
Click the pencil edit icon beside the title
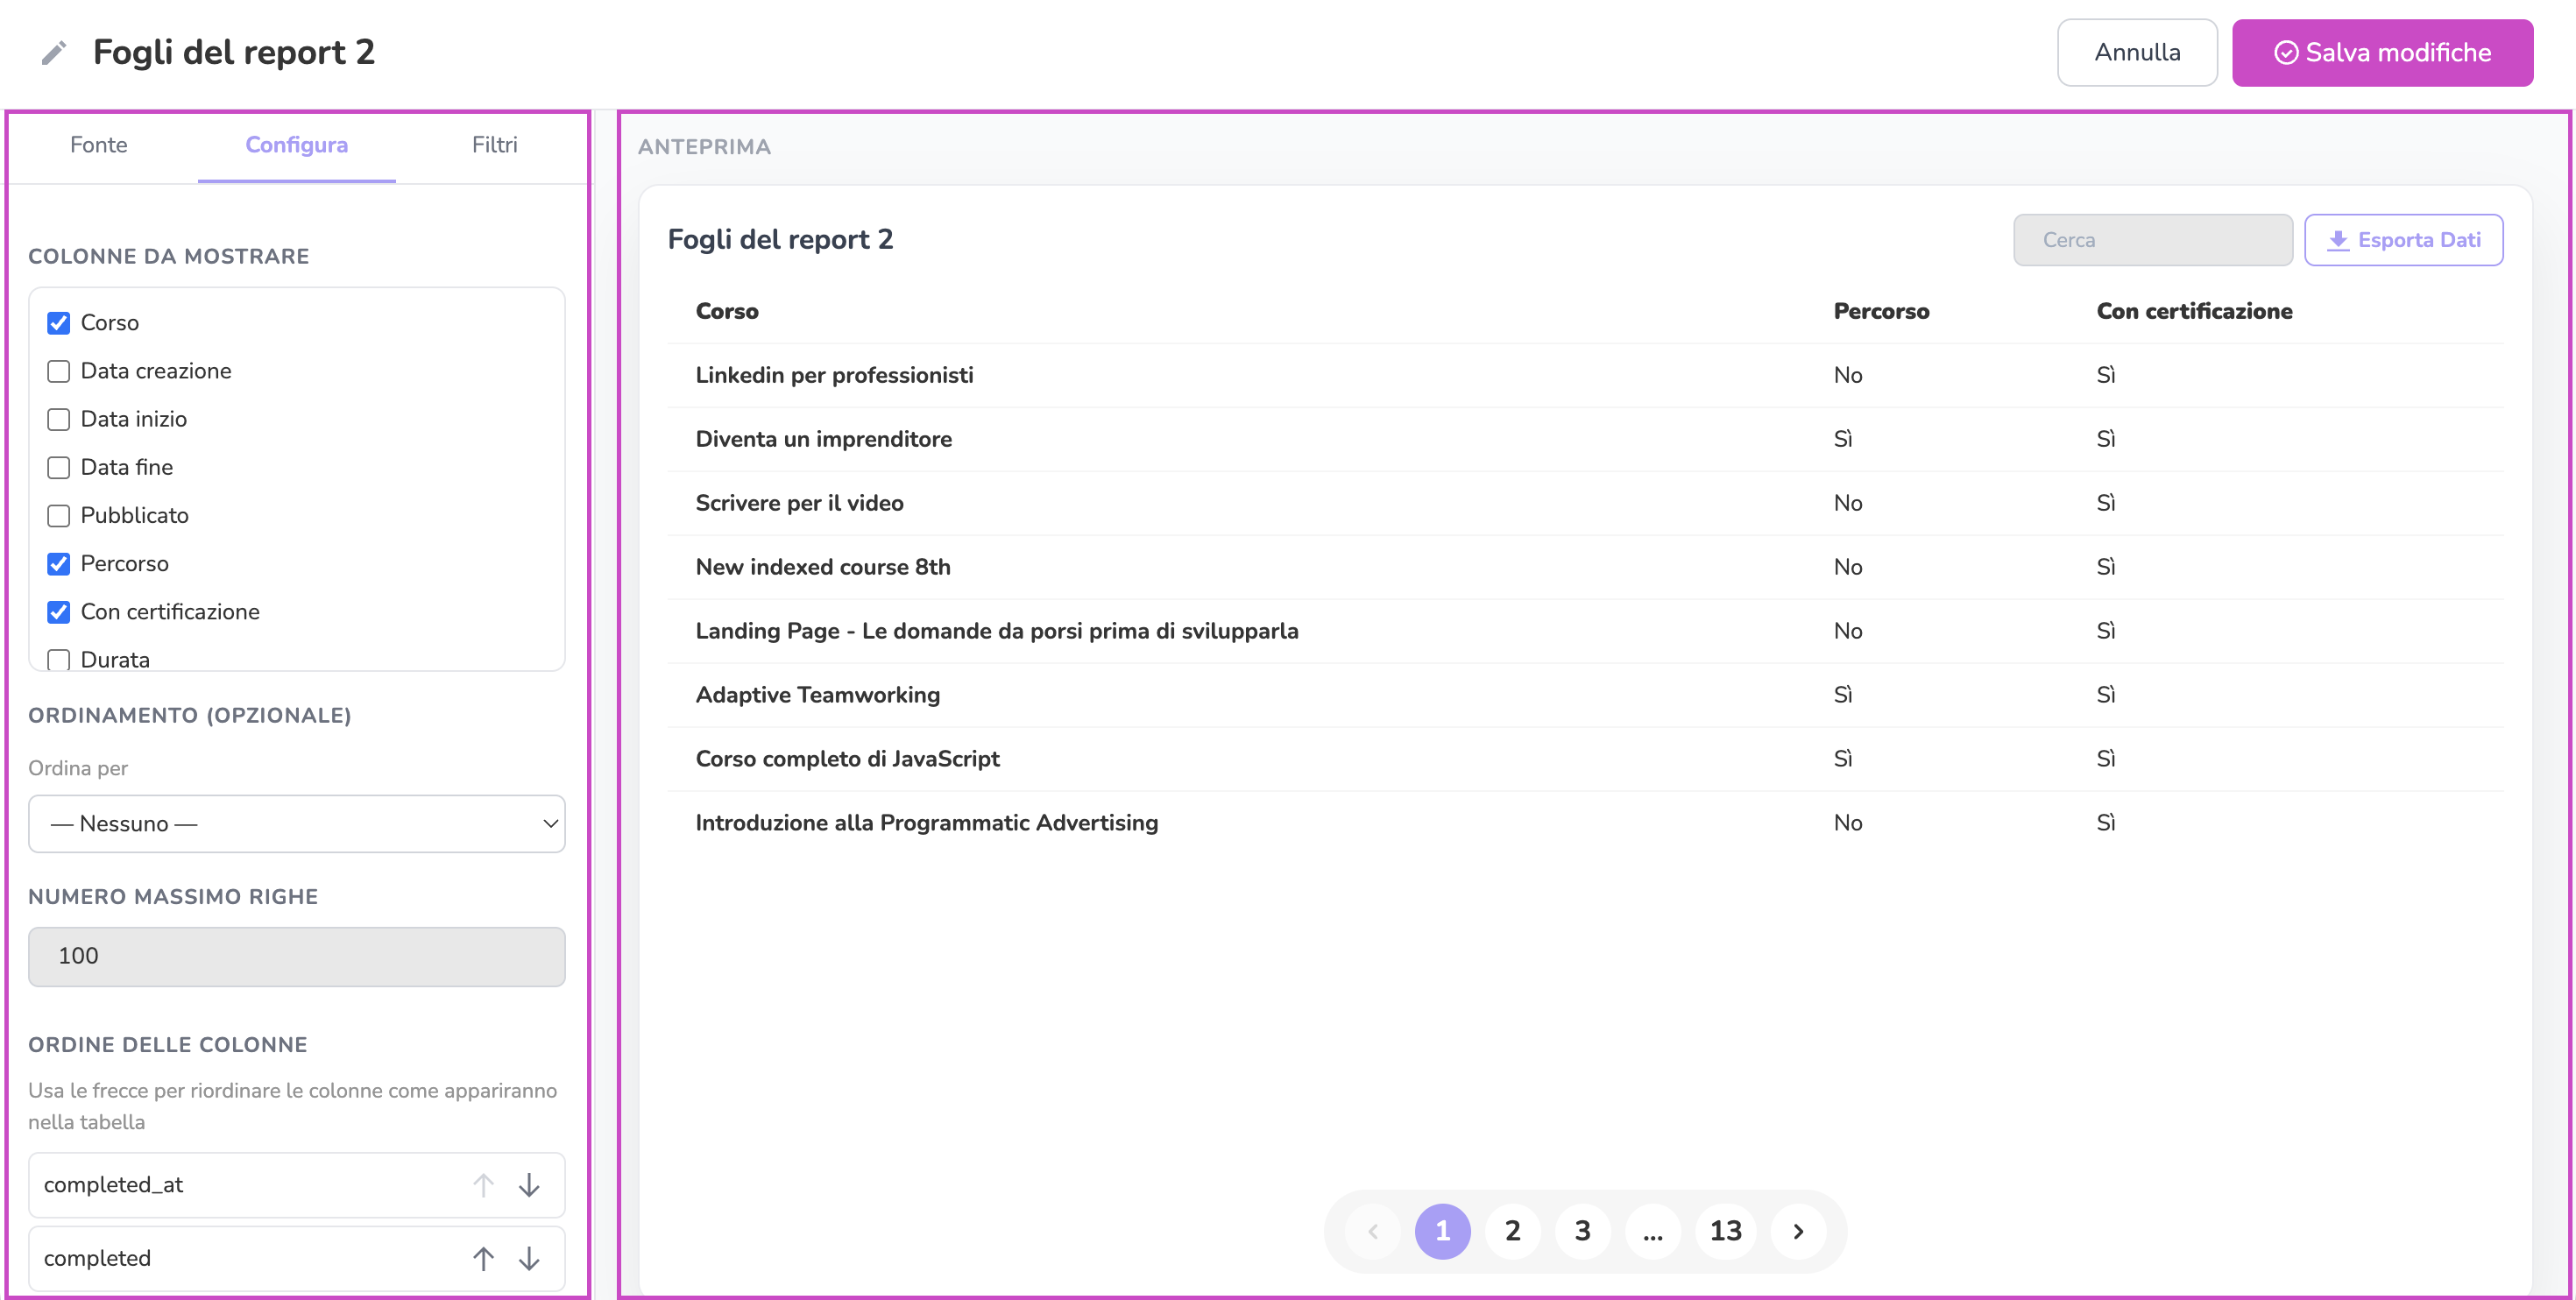(x=53, y=52)
